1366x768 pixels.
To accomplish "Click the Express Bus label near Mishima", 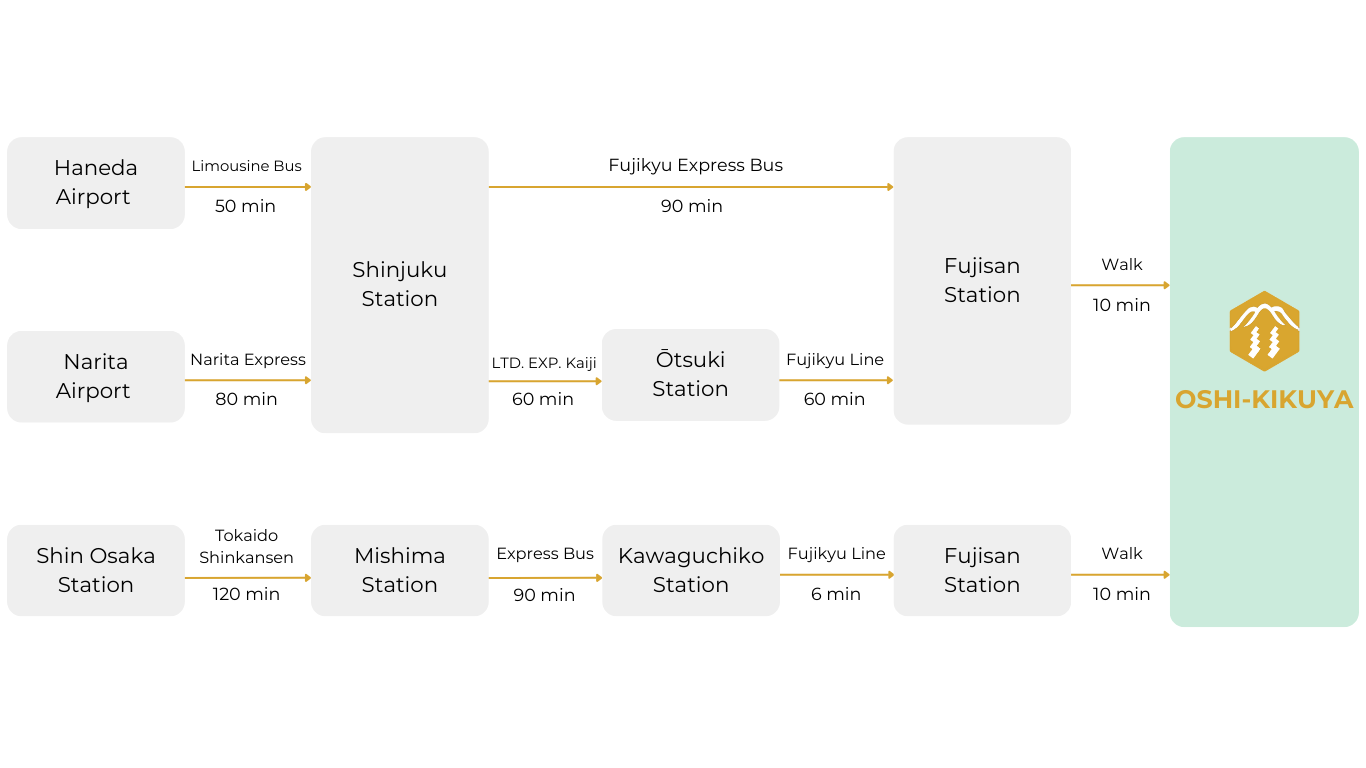I will pos(545,553).
